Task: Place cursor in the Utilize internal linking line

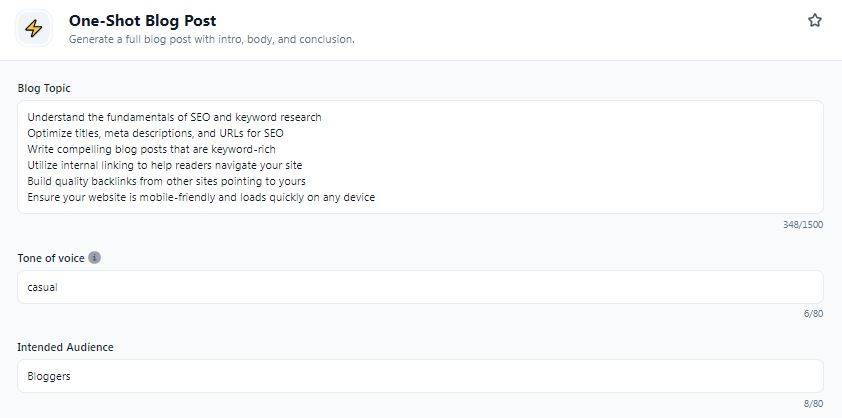Action: (x=165, y=165)
